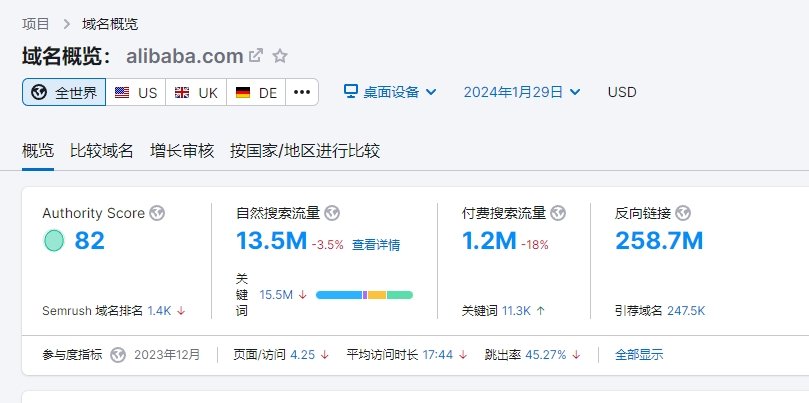Open paid keywords value 11.3K
Screen dimensions: 809x403
pyautogui.click(x=516, y=311)
